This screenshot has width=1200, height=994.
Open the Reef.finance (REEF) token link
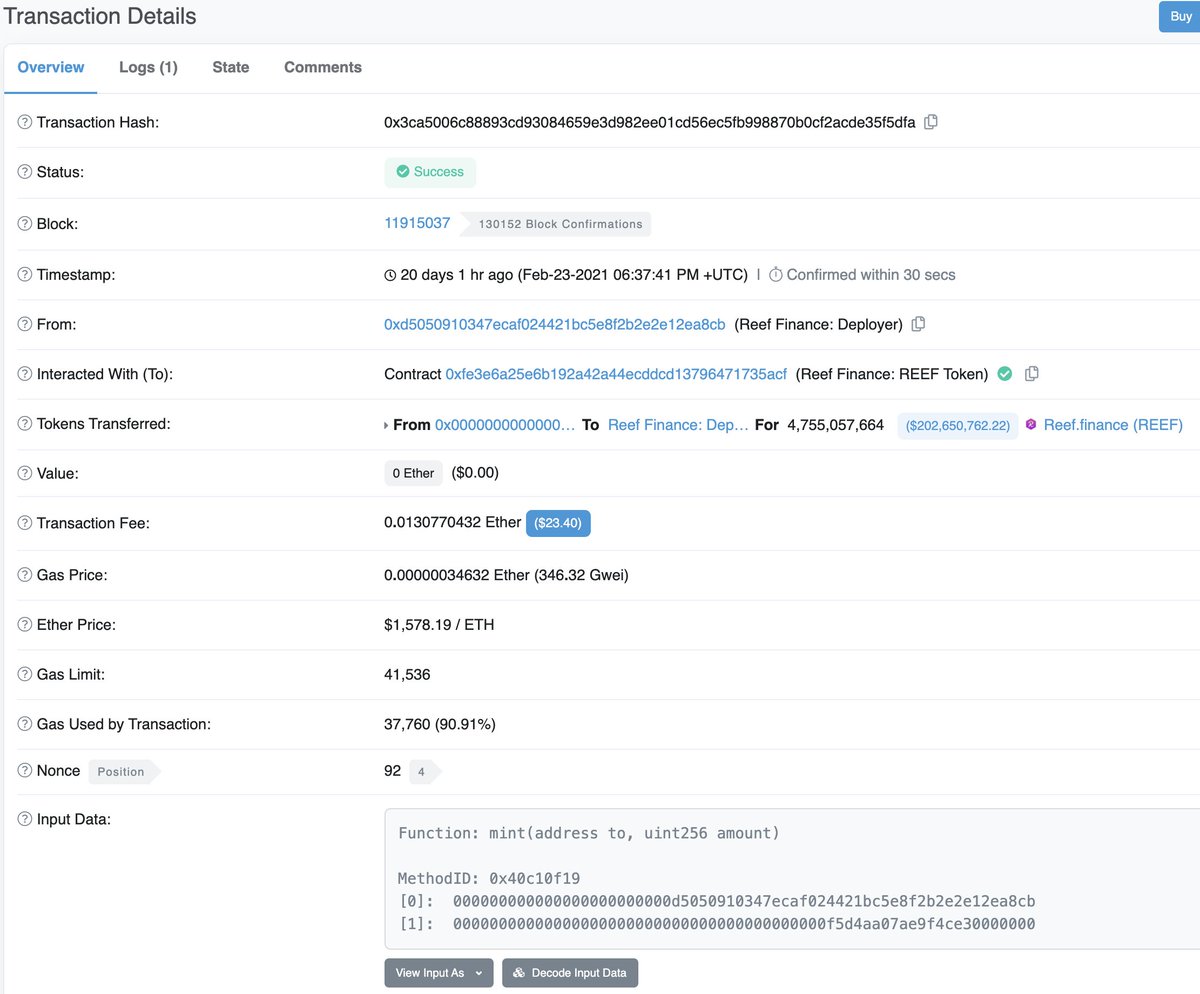pos(1113,425)
